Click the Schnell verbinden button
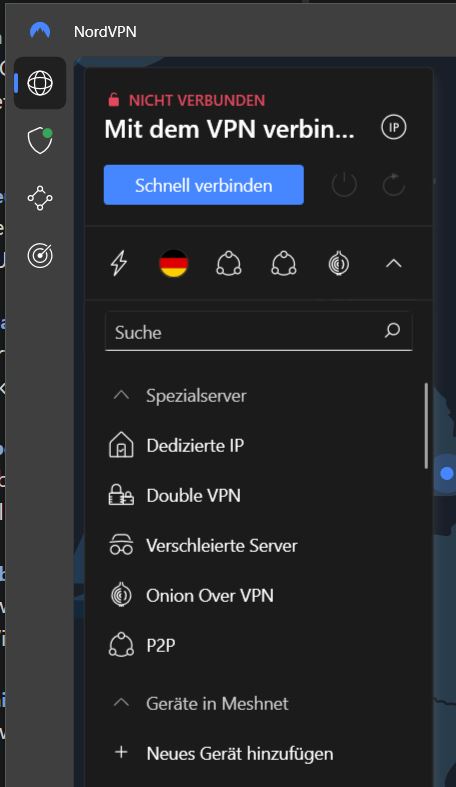This screenshot has height=787, width=456. tap(204, 185)
